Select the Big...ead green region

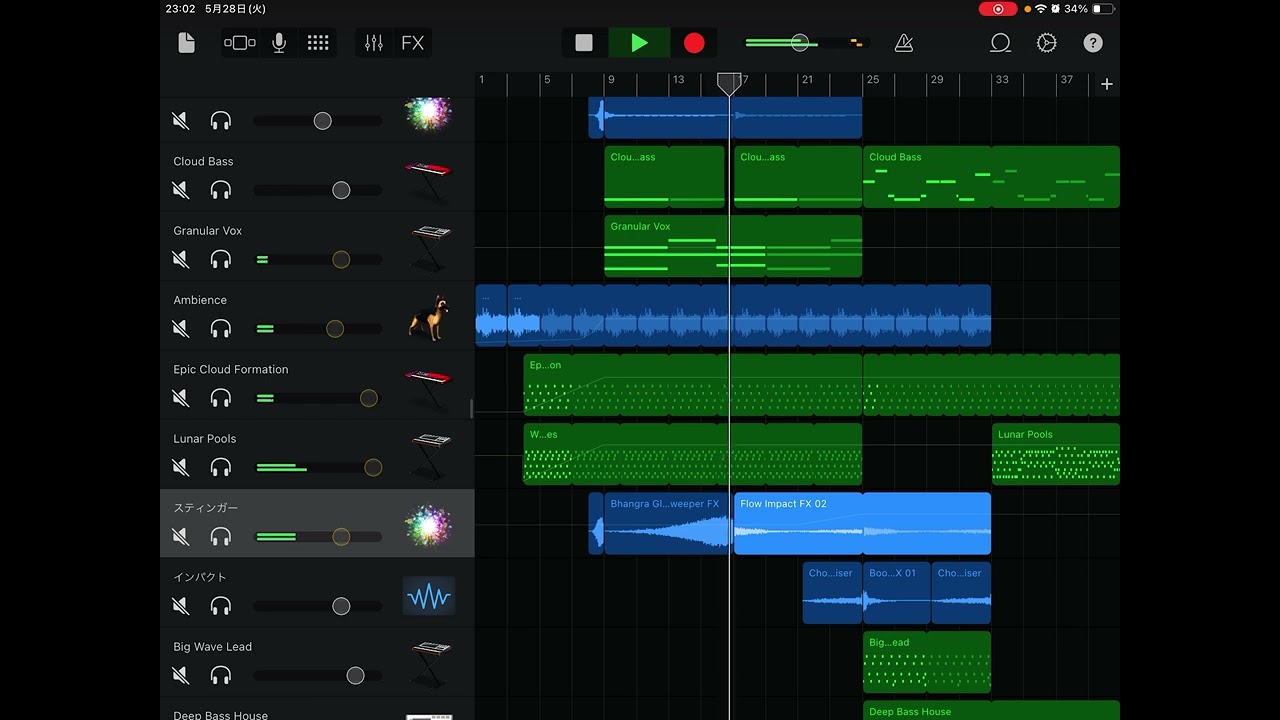pos(927,662)
